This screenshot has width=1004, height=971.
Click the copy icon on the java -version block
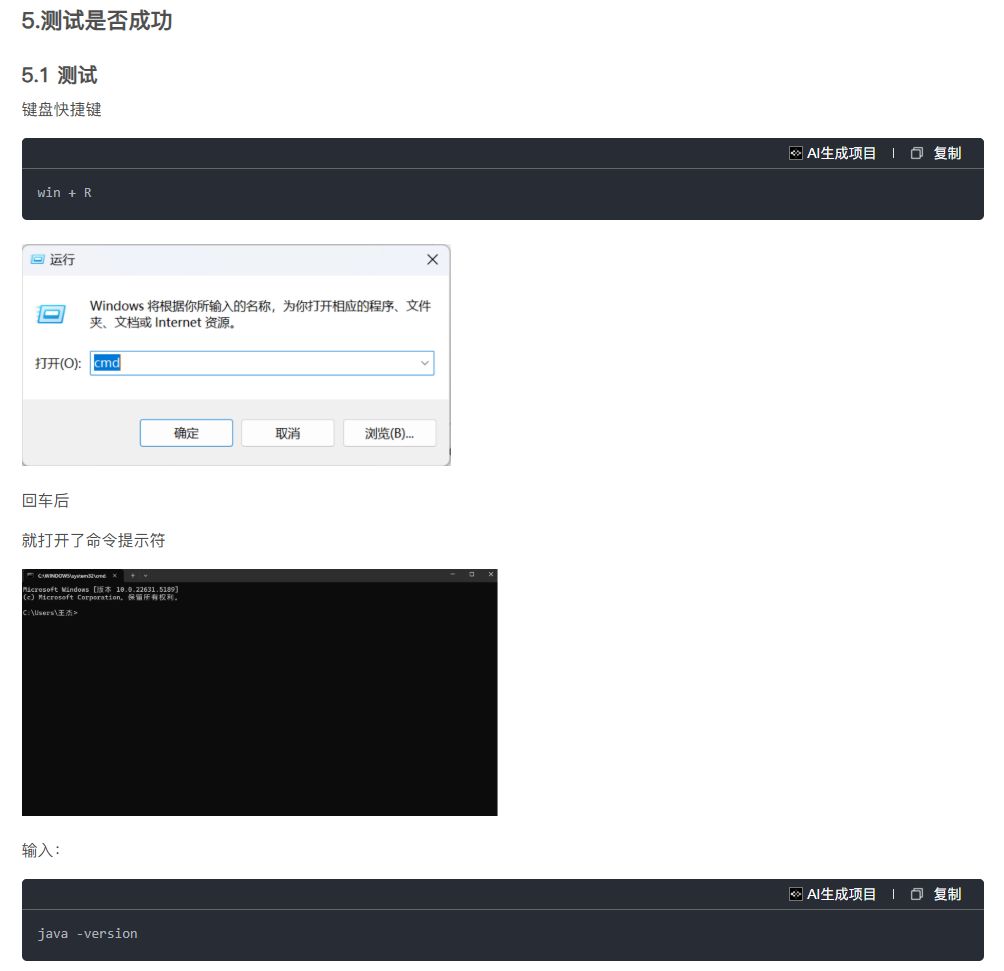click(917, 894)
